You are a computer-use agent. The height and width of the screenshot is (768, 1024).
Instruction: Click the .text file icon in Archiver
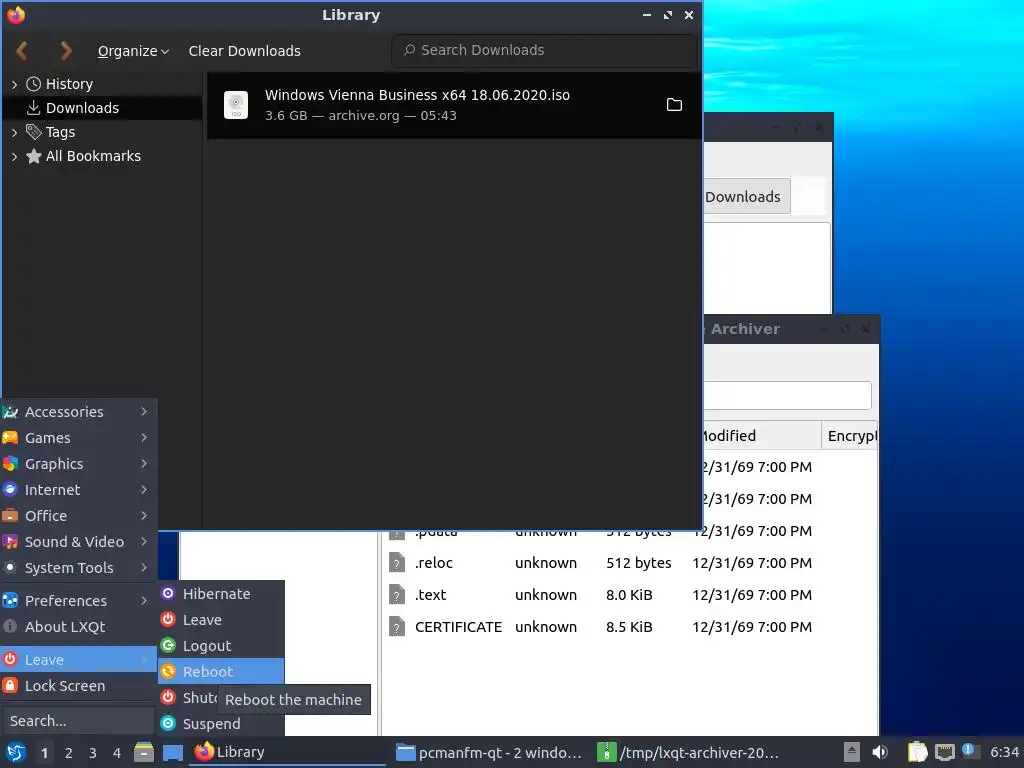[x=396, y=594]
